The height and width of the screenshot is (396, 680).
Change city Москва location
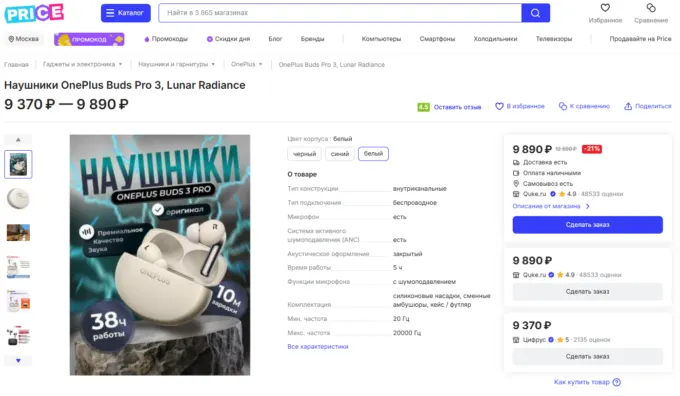(23, 39)
